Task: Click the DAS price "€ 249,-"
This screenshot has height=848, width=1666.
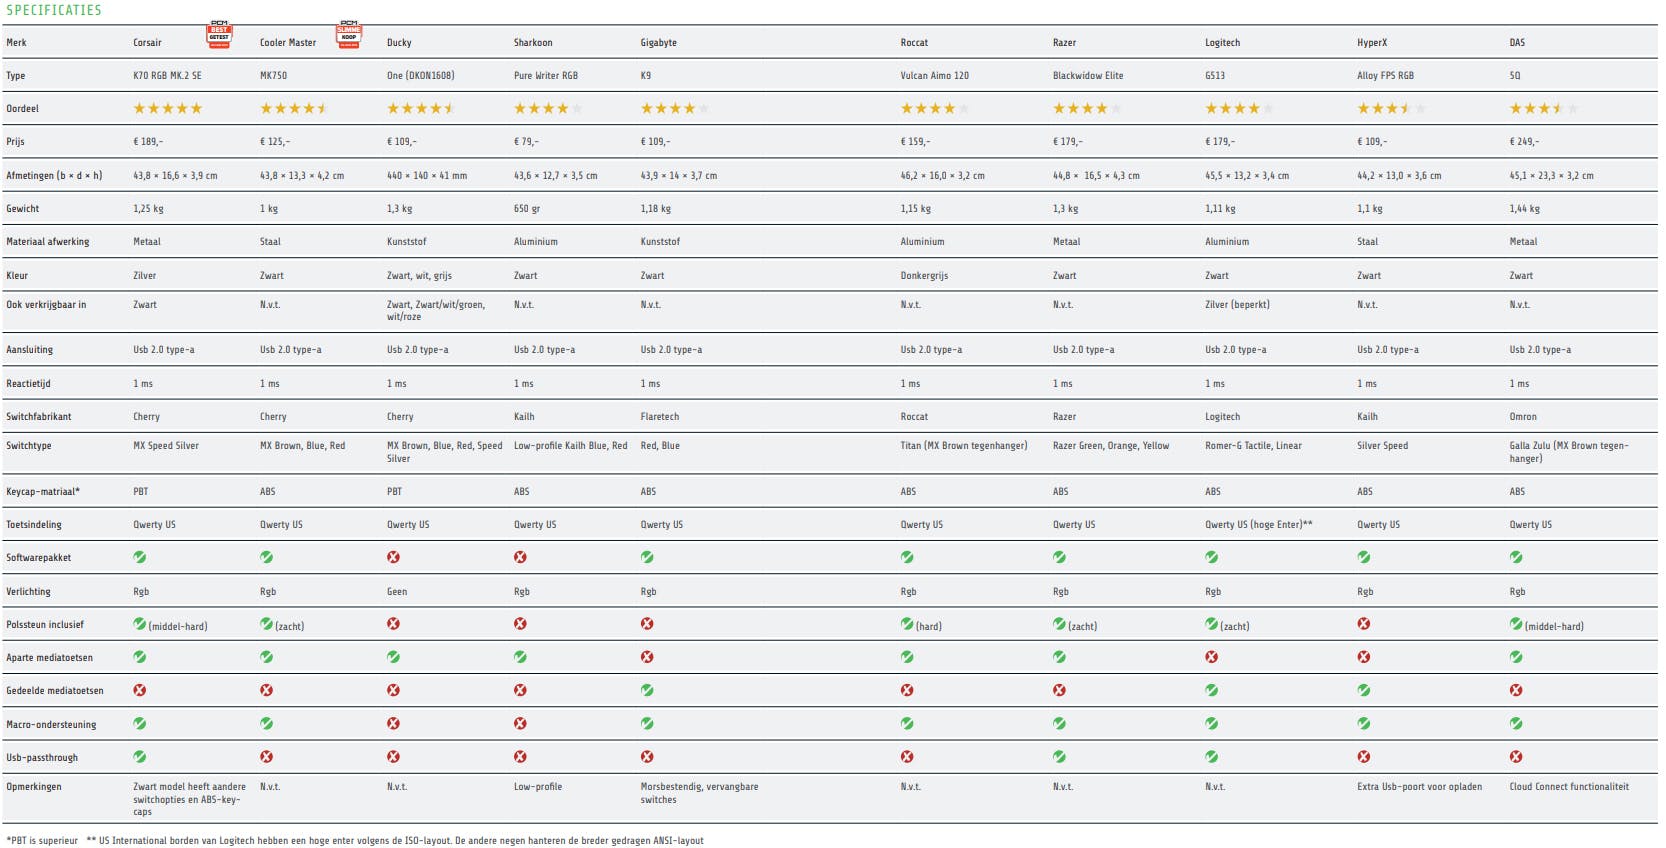Action: 1524,142
